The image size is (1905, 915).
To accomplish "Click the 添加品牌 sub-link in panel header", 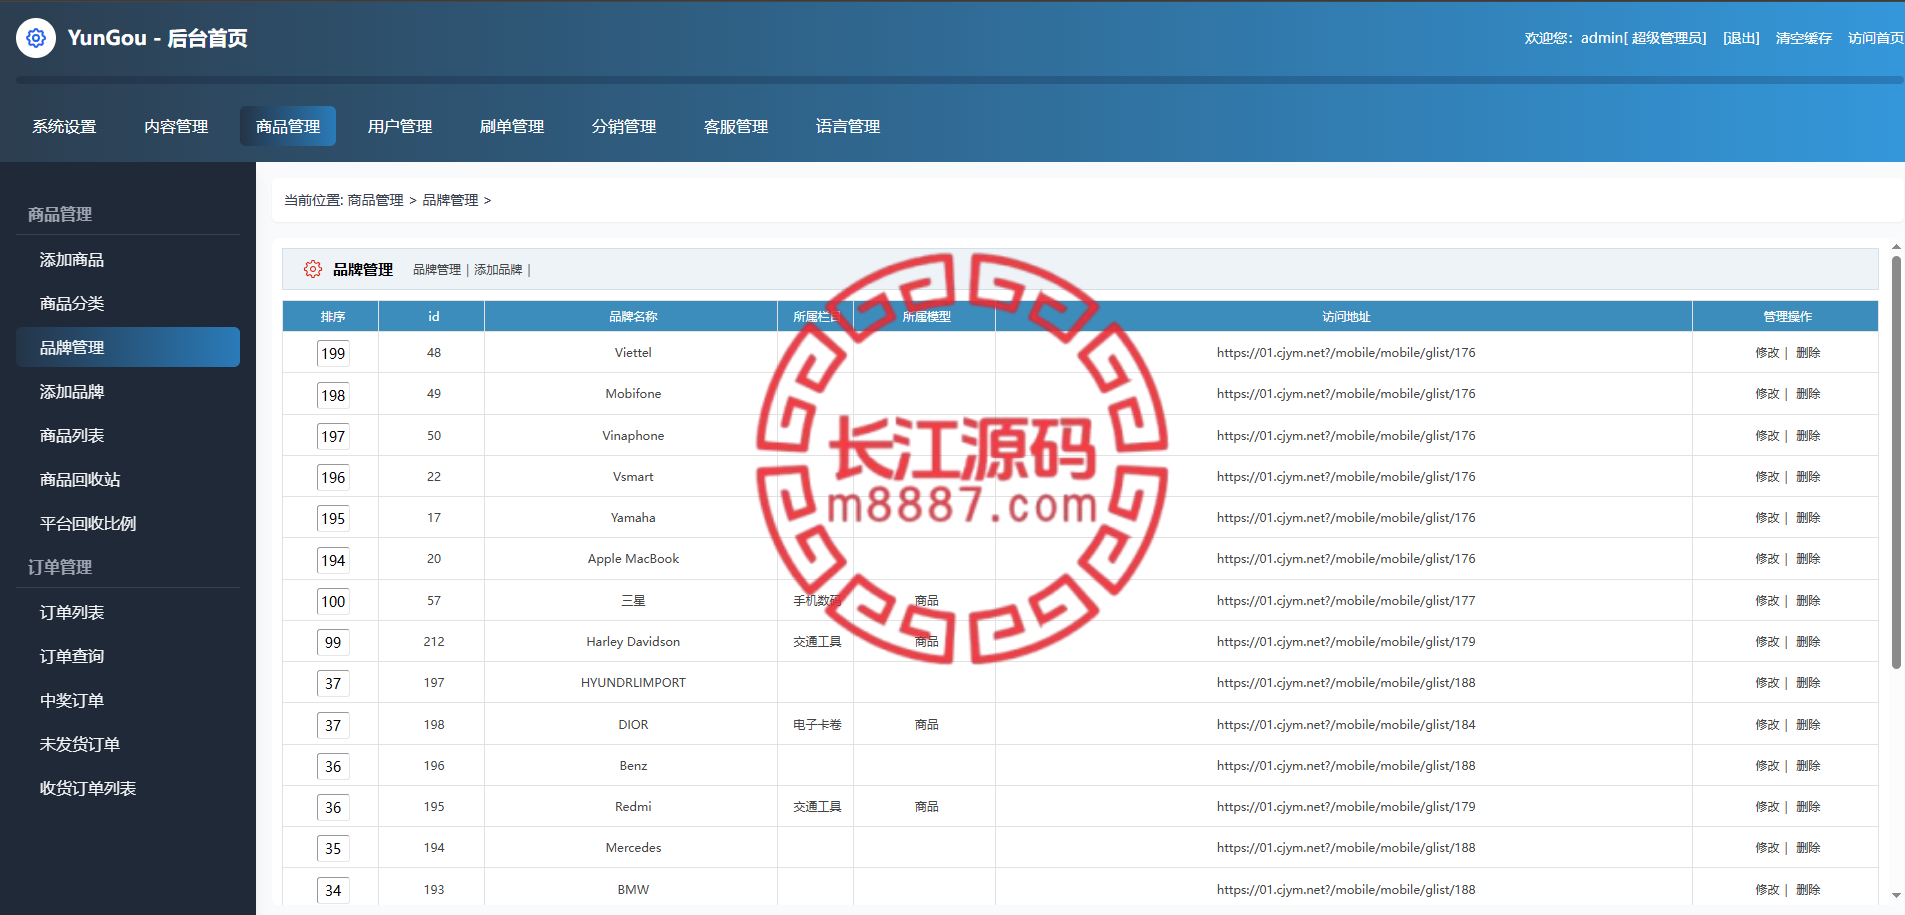I will (x=498, y=270).
